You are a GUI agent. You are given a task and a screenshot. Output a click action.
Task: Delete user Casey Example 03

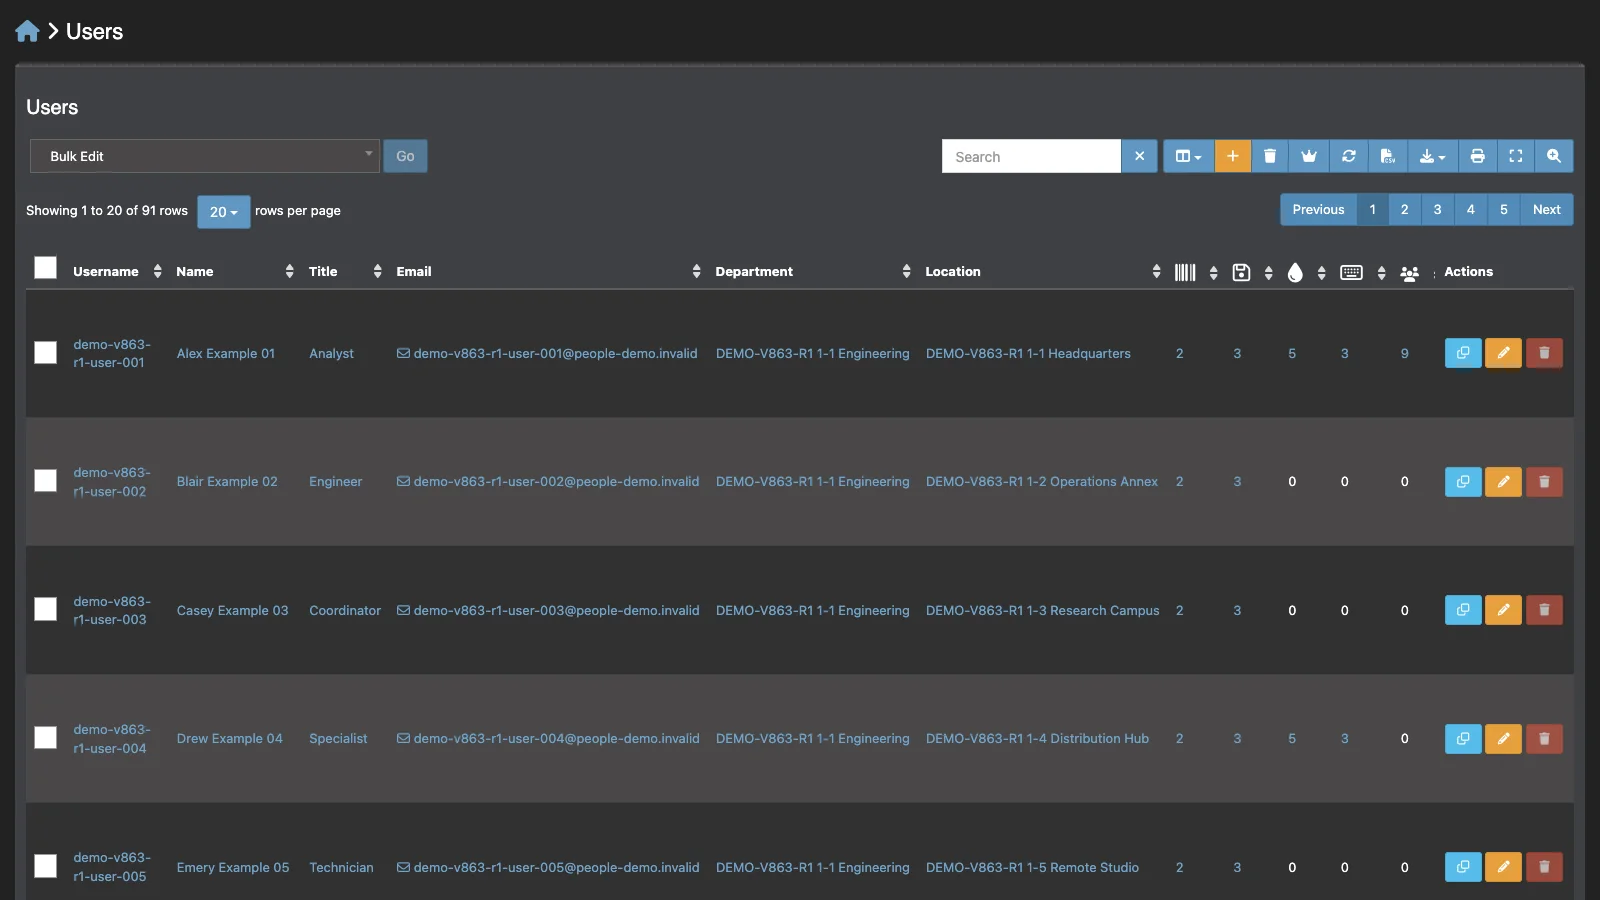point(1544,610)
